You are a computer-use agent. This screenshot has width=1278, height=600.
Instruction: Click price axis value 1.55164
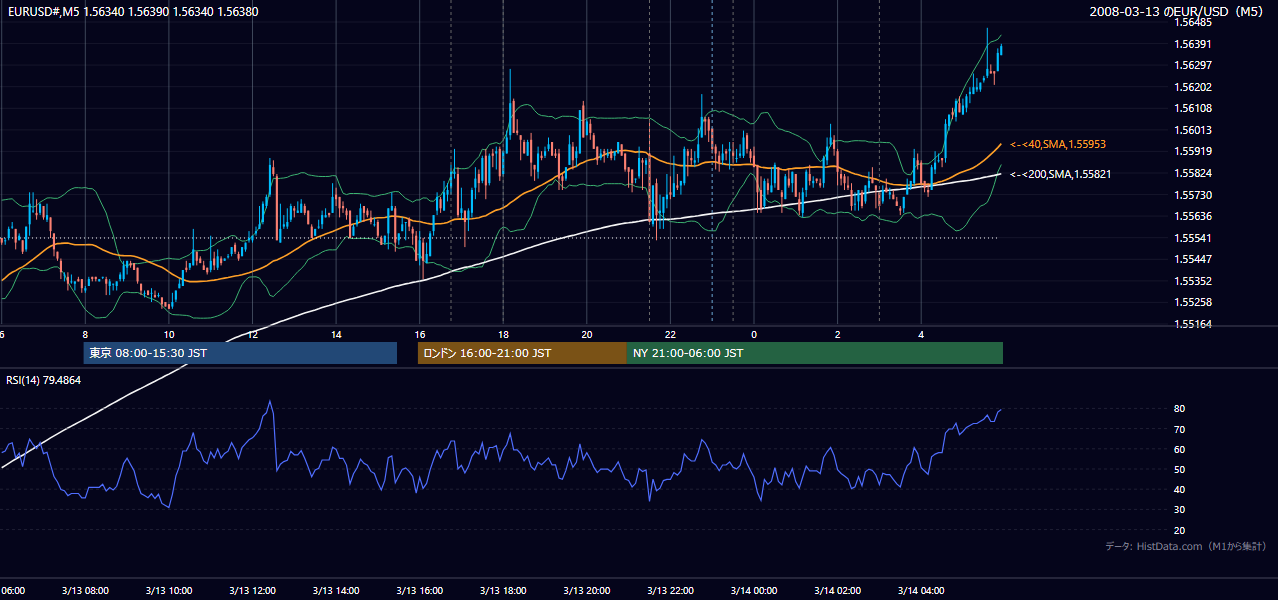(1192, 324)
